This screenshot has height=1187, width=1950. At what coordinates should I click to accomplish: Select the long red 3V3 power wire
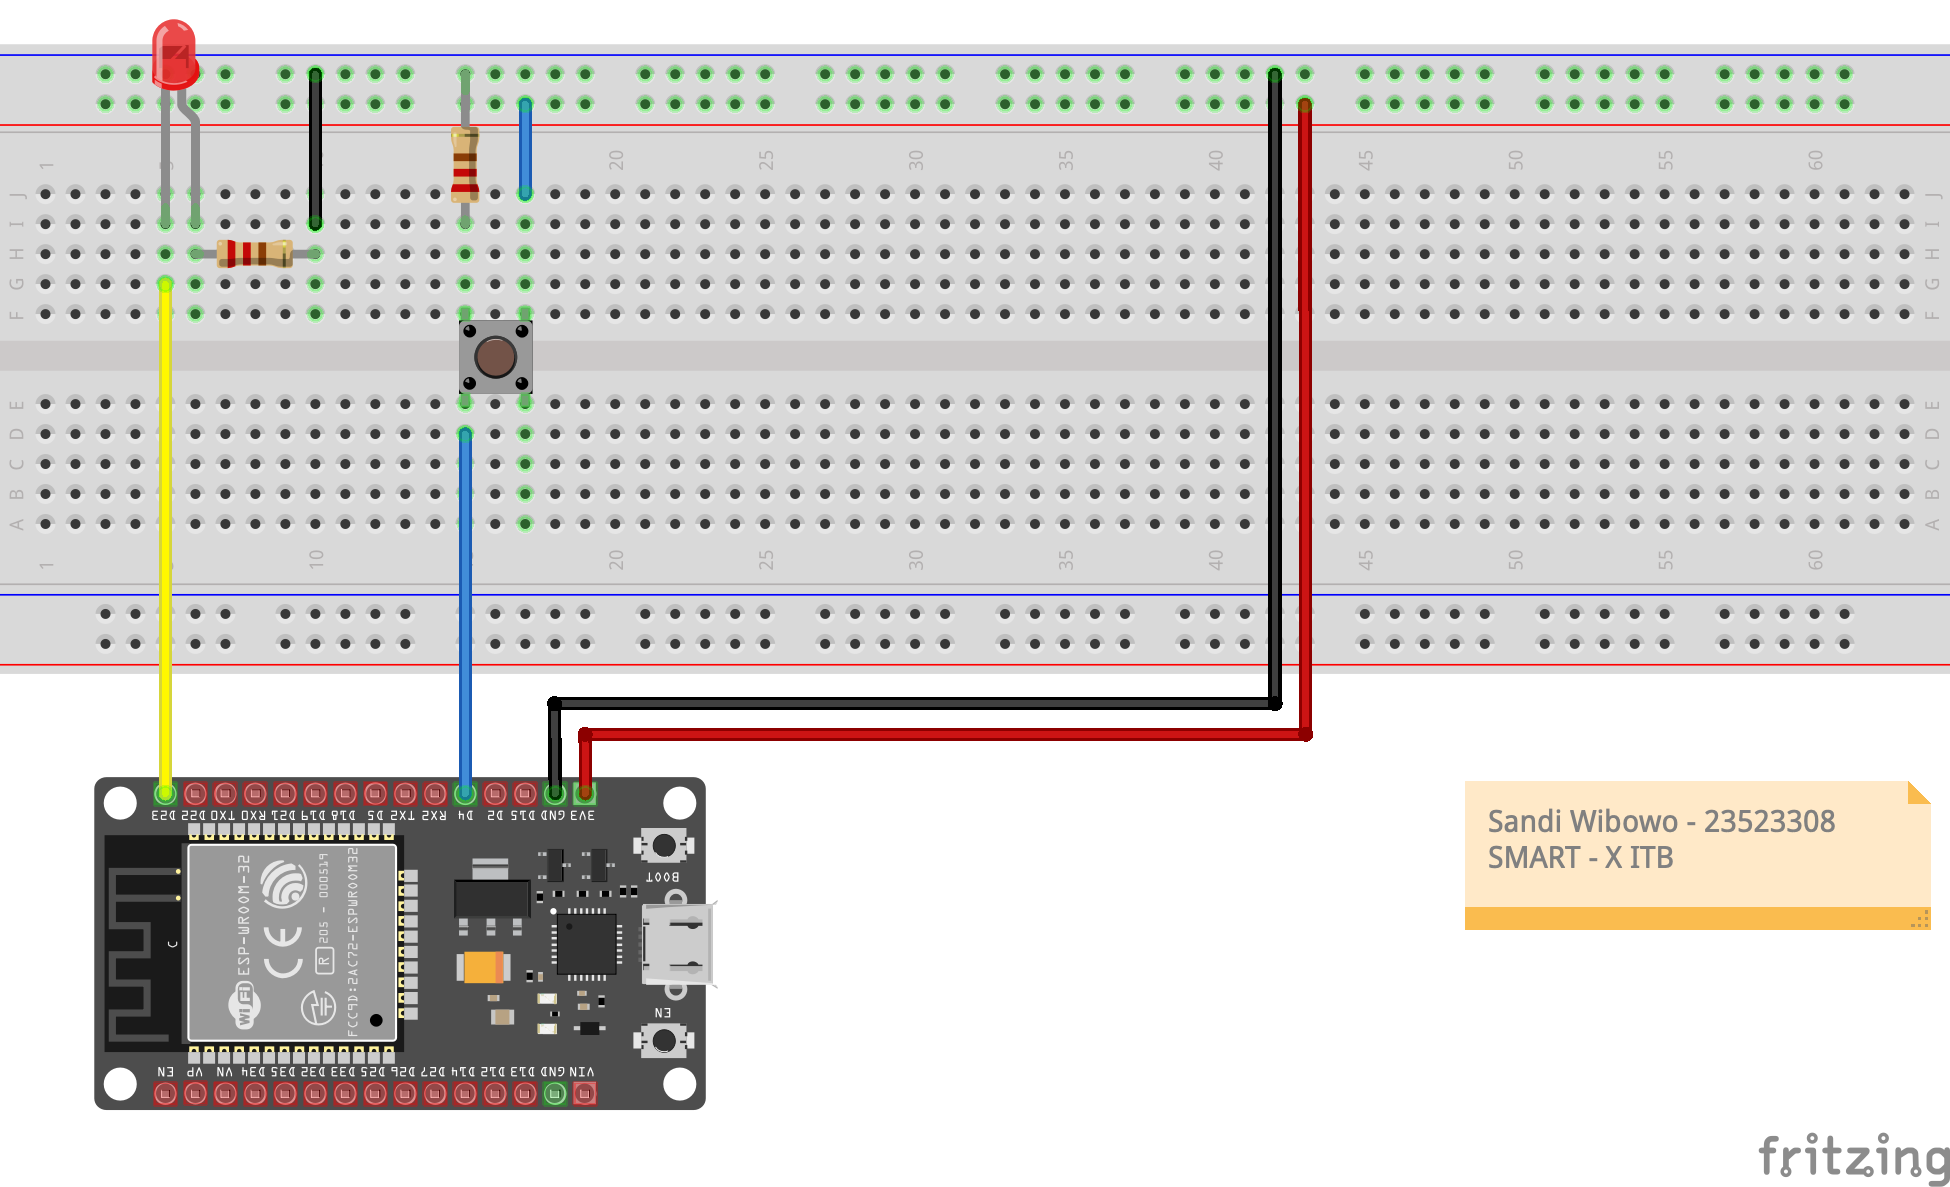coord(1305,420)
